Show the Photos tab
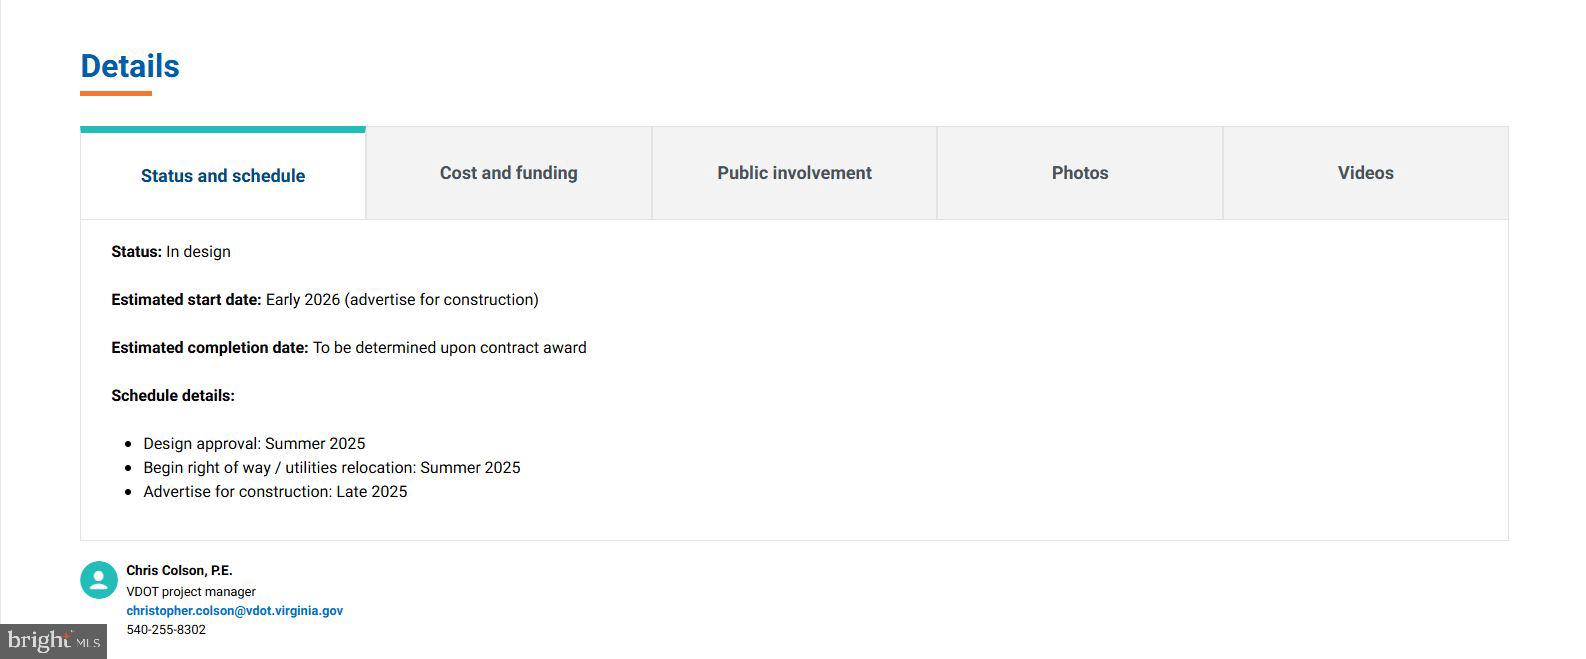 click(x=1080, y=173)
